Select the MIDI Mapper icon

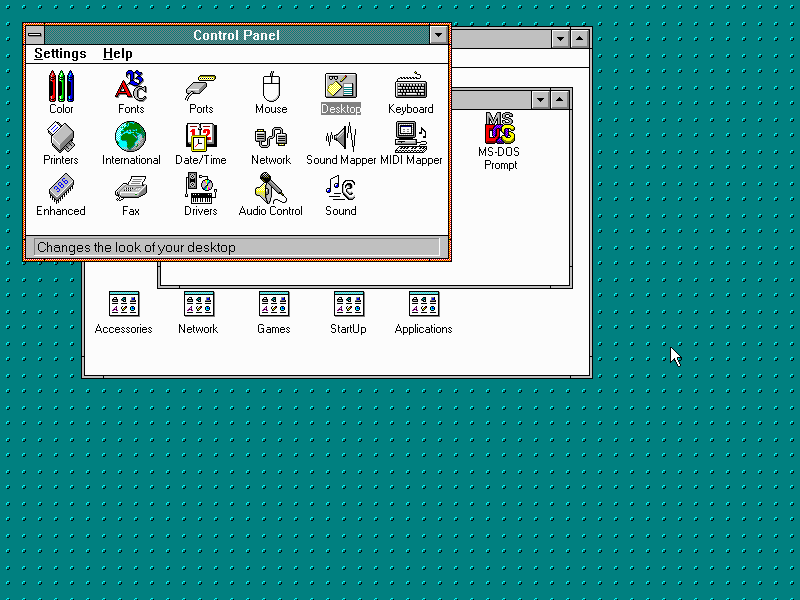411,137
